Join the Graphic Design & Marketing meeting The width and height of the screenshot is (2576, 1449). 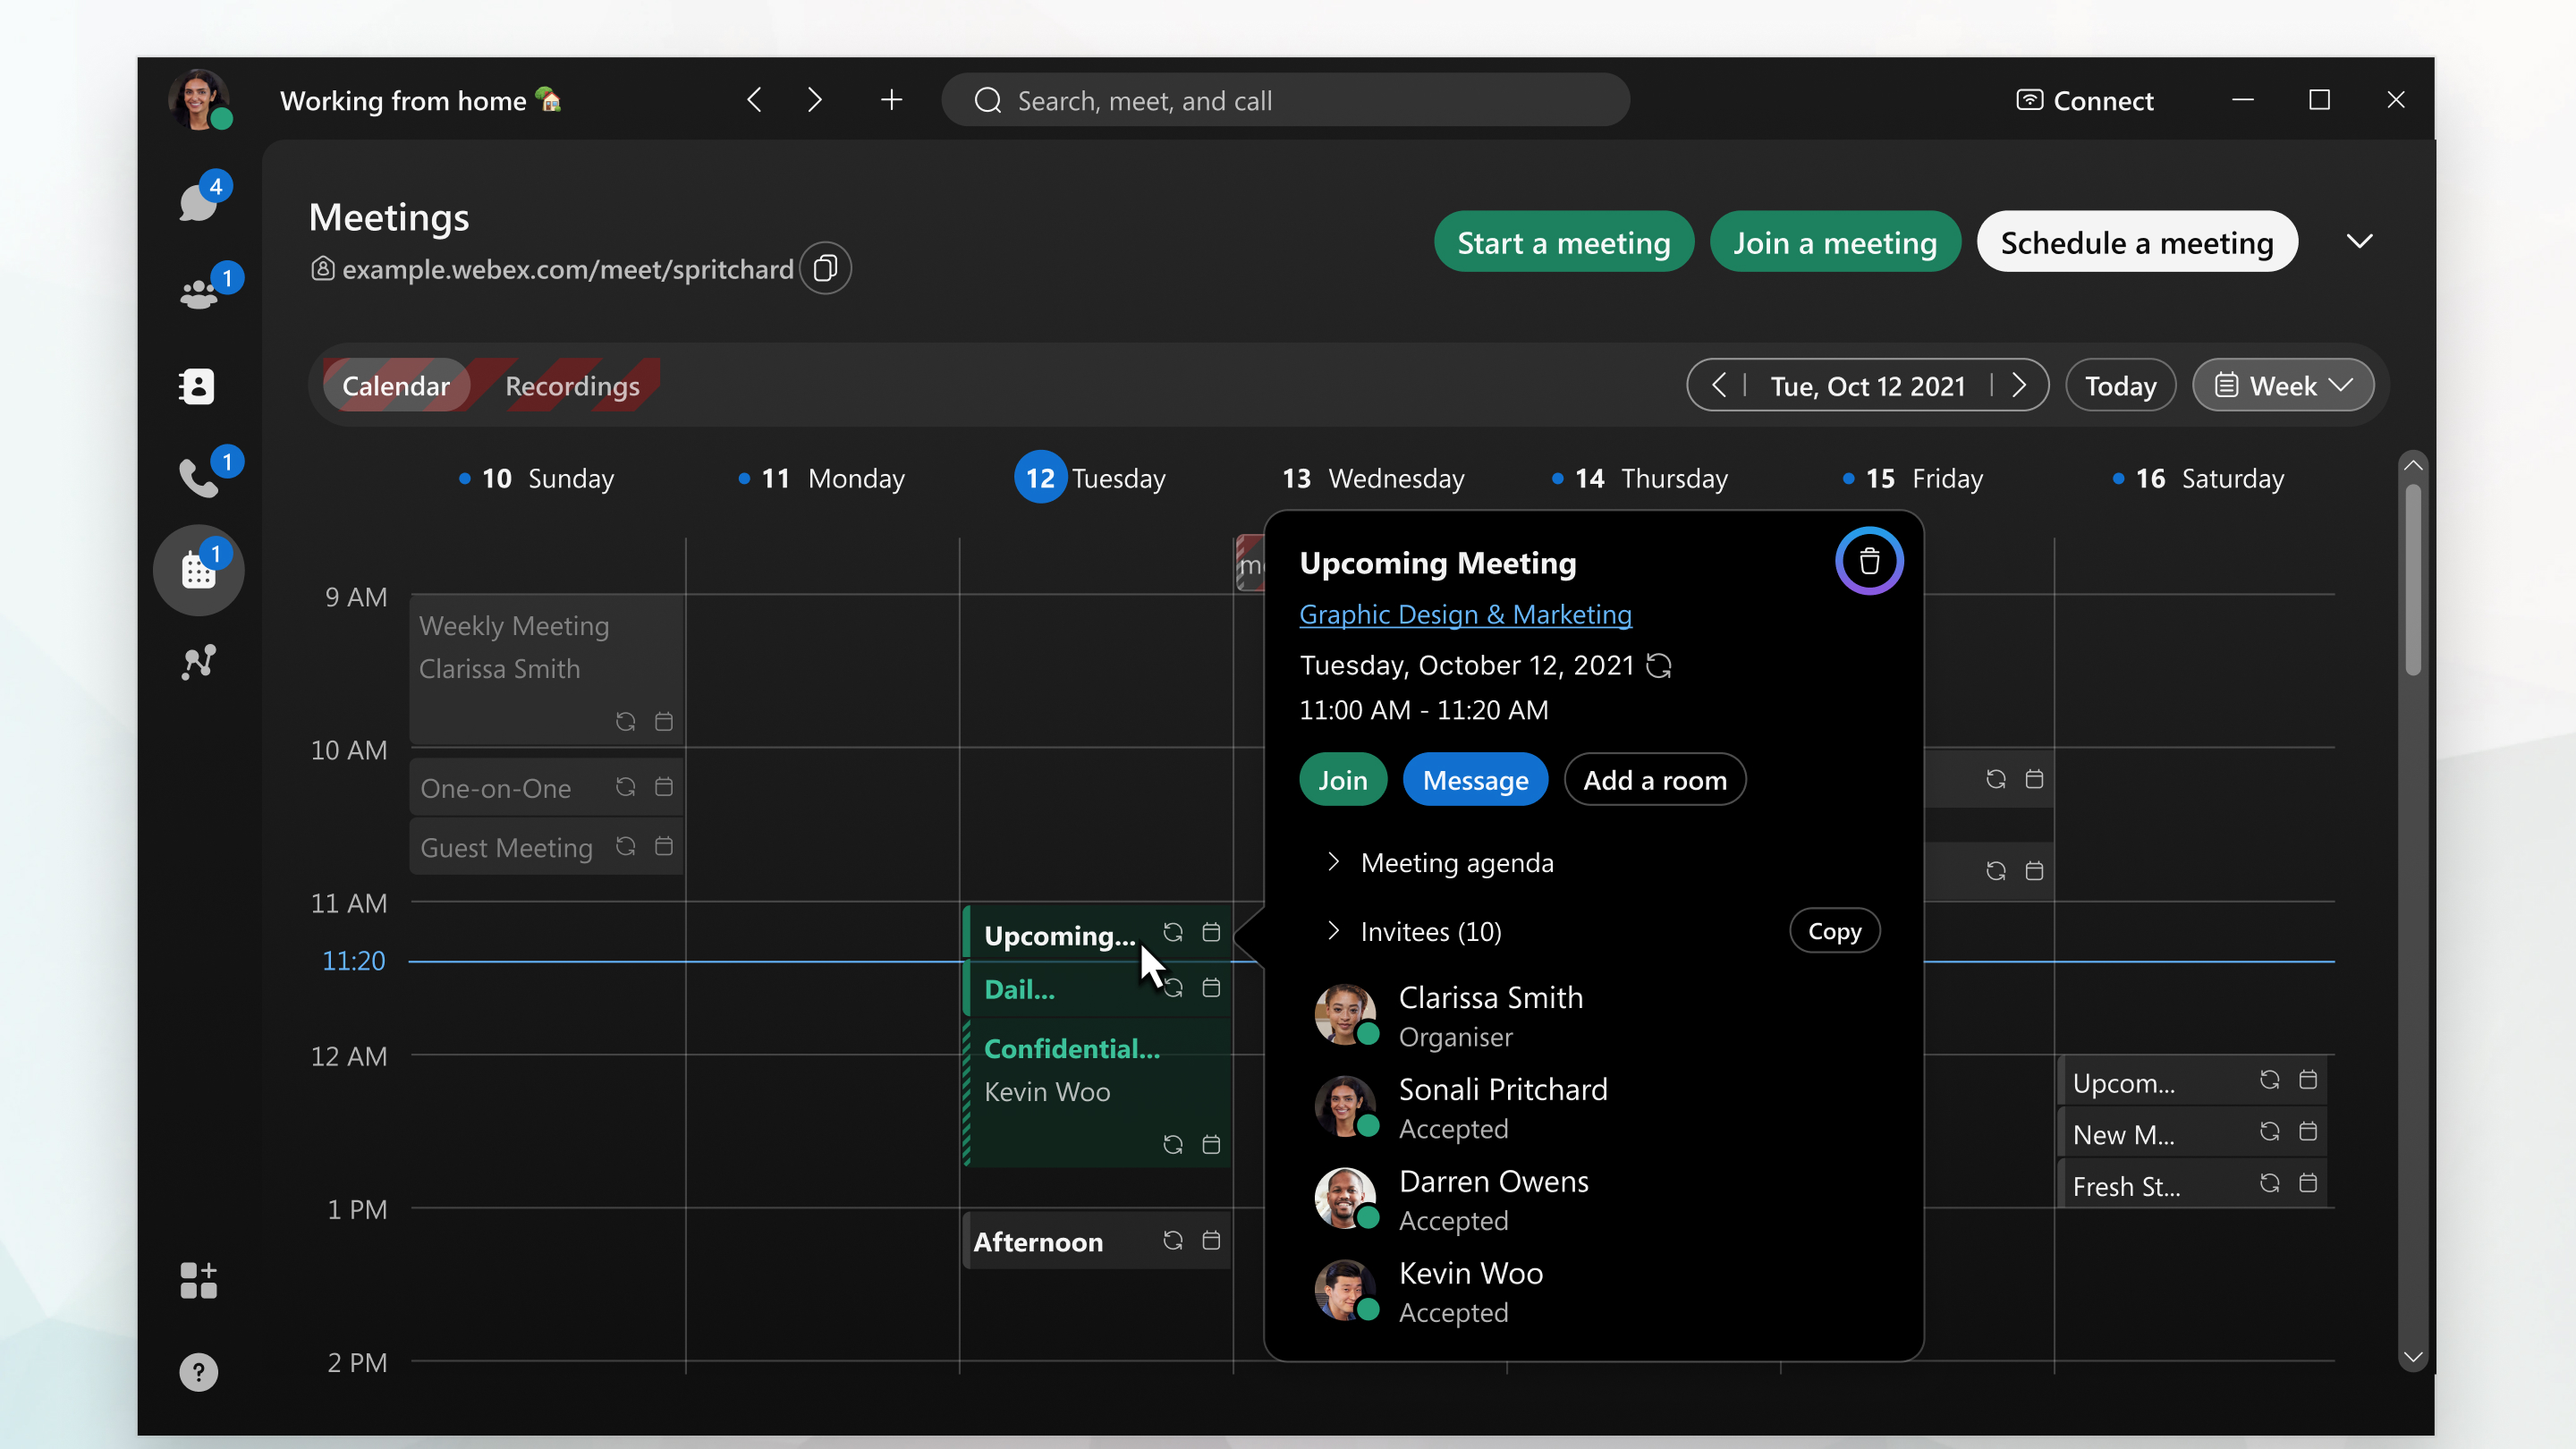pyautogui.click(x=1343, y=780)
